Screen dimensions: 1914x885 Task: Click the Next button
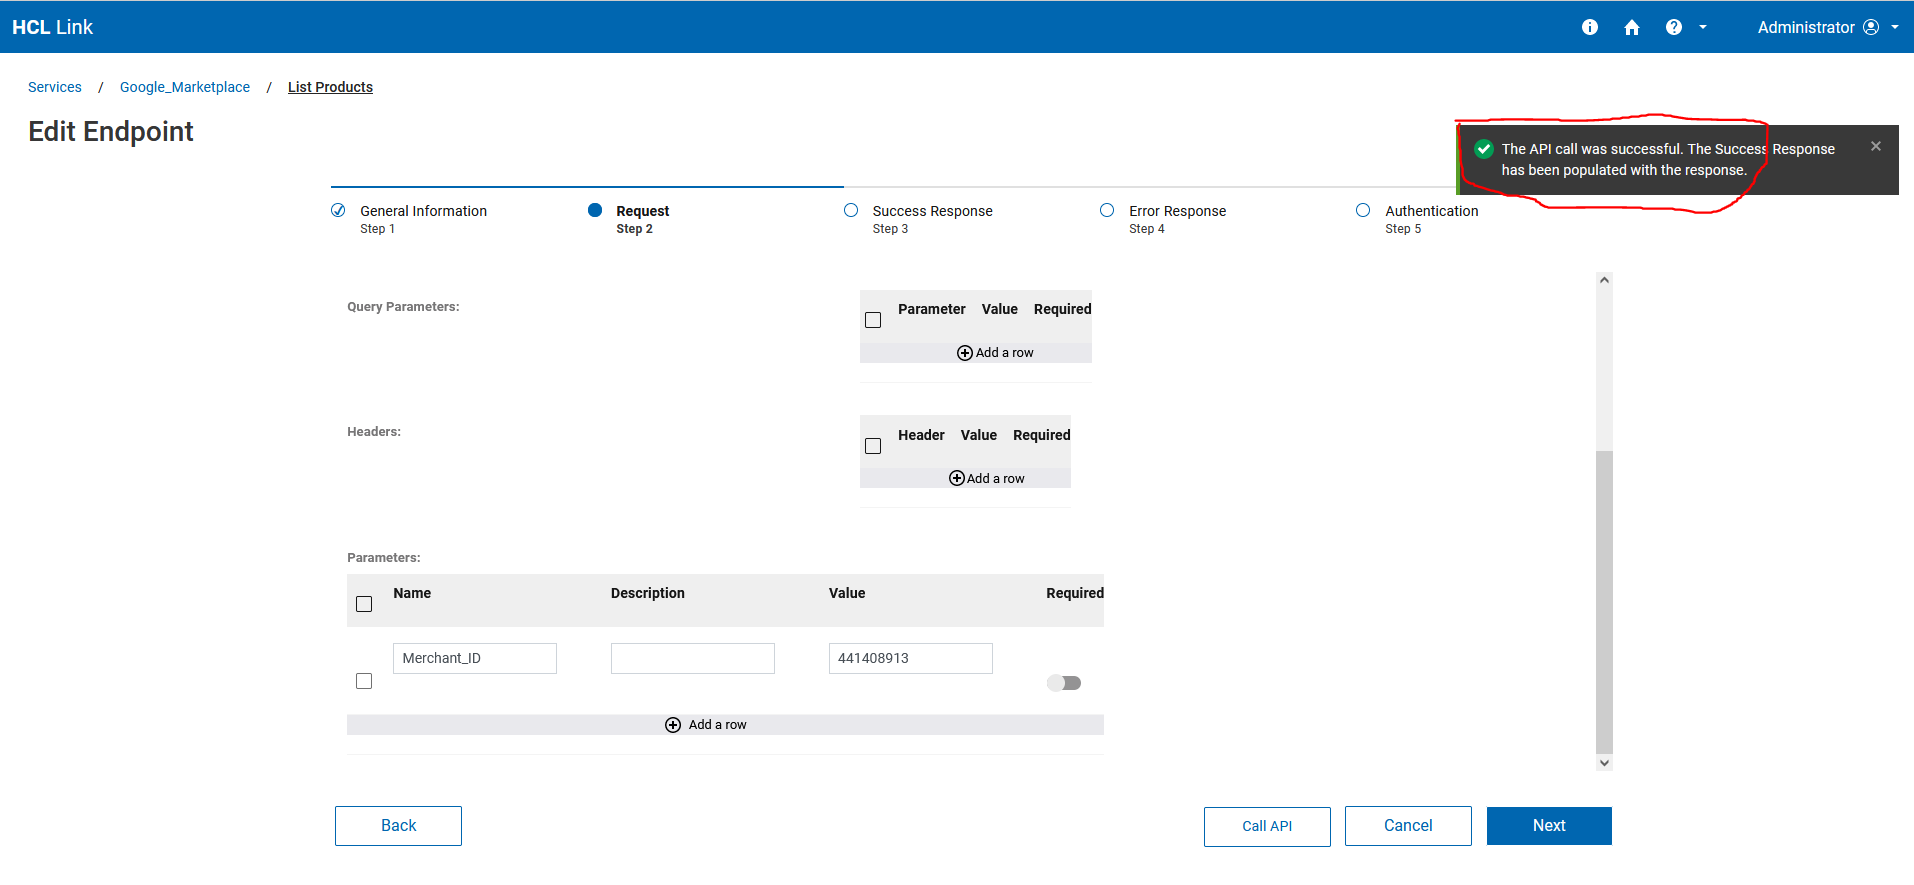pyautogui.click(x=1549, y=826)
